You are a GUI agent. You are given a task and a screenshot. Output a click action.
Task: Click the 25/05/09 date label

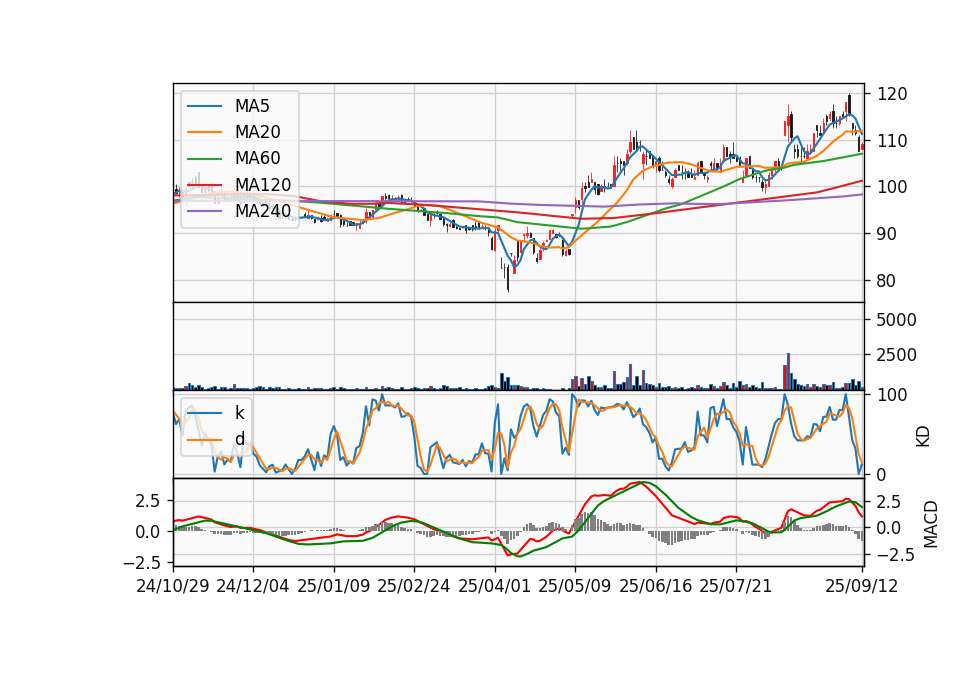click(x=575, y=586)
